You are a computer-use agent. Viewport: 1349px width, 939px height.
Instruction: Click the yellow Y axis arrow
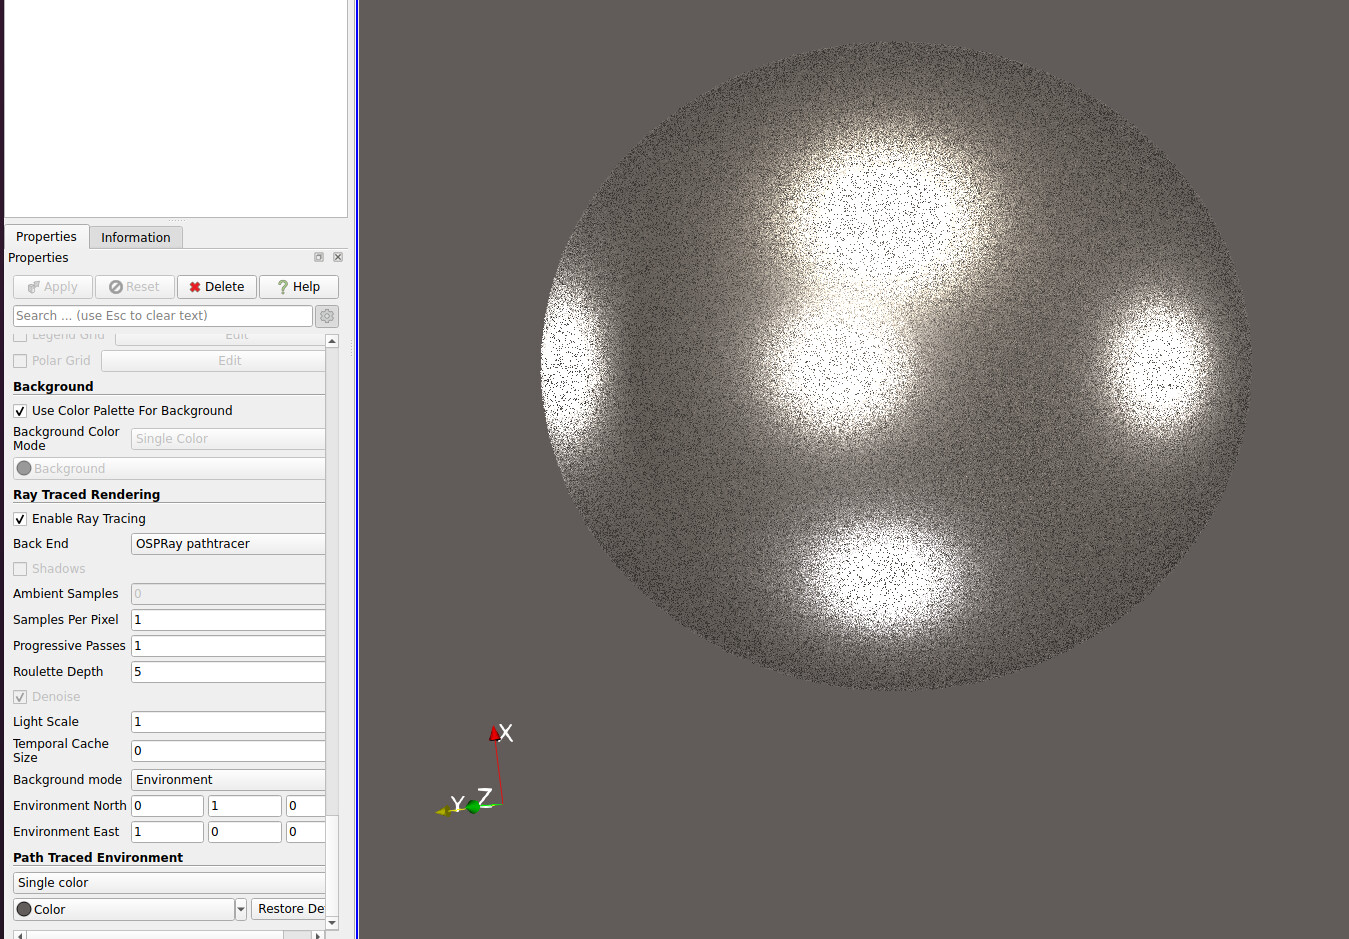(x=443, y=811)
